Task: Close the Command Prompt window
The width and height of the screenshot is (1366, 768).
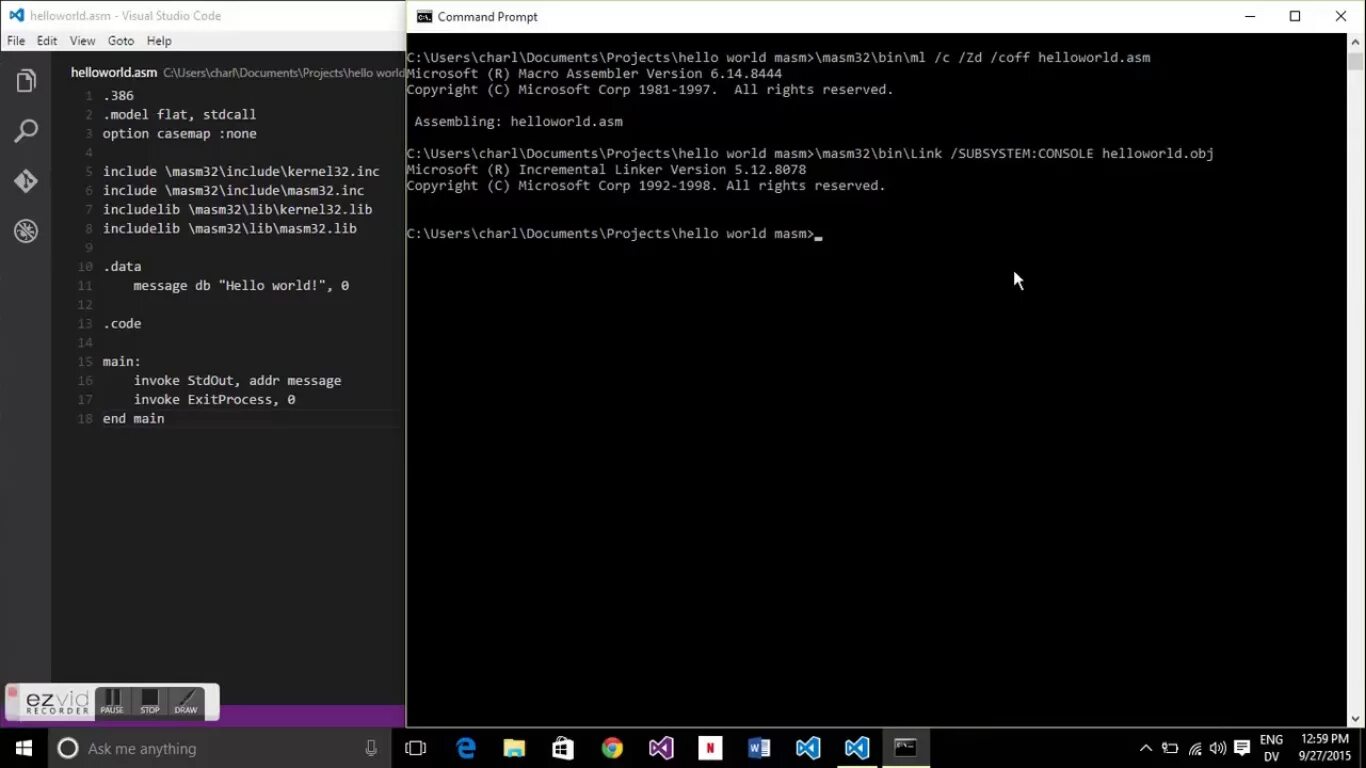Action: pos(1341,16)
